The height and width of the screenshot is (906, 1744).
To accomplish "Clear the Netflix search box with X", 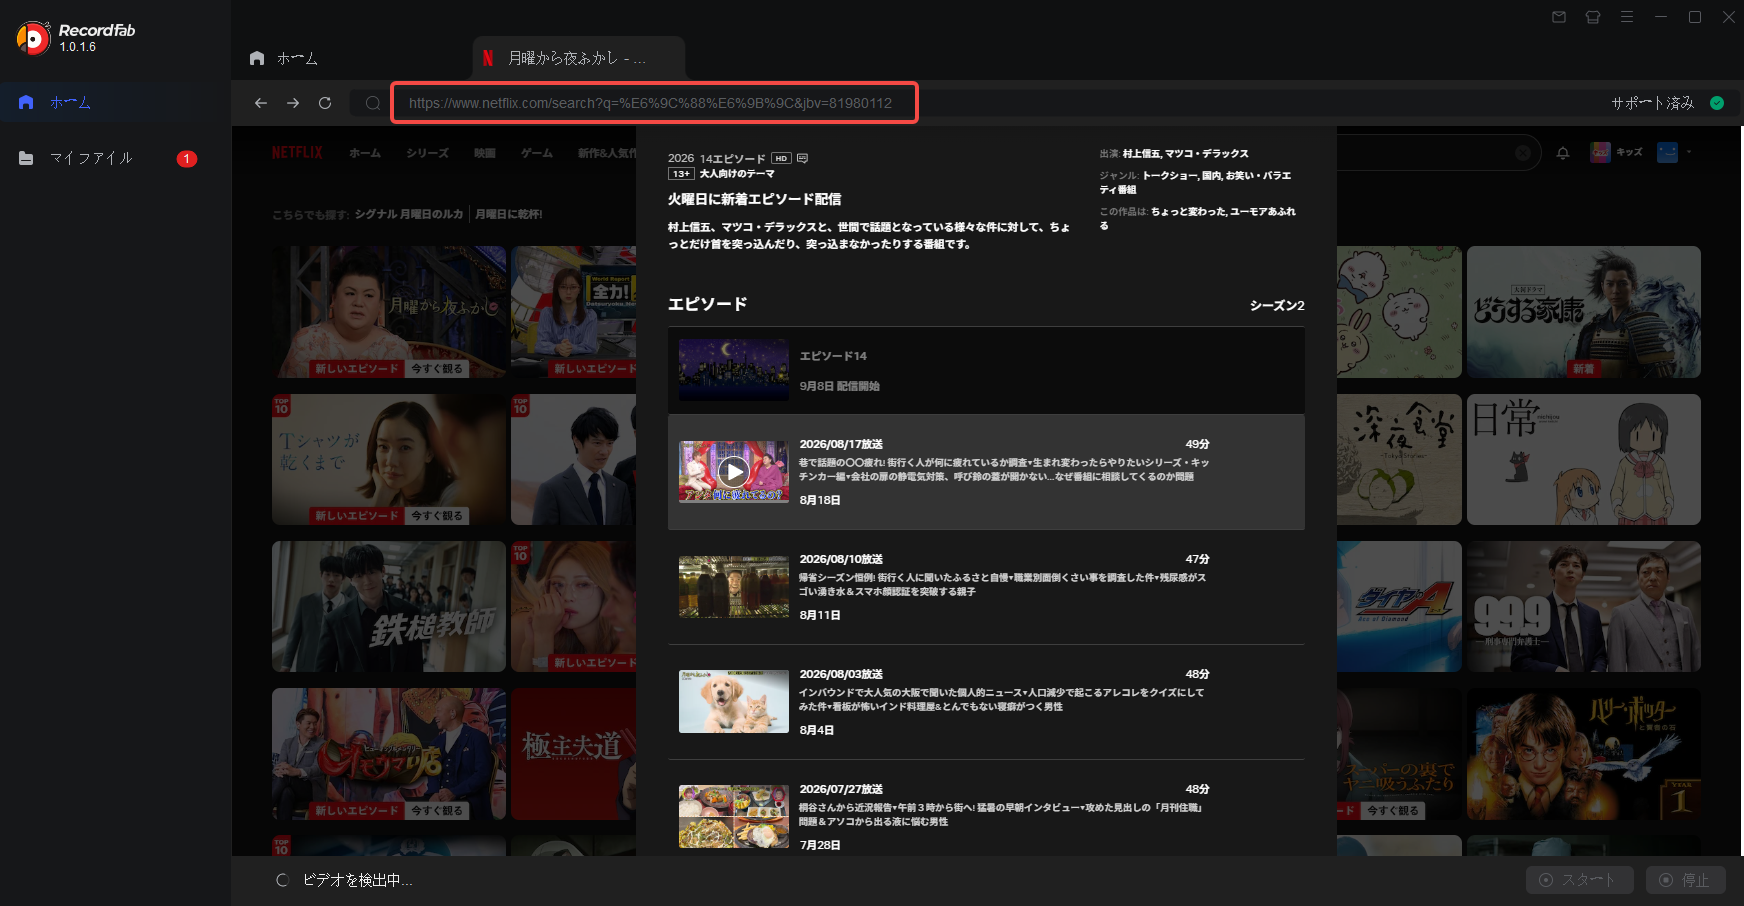I will click(1523, 153).
